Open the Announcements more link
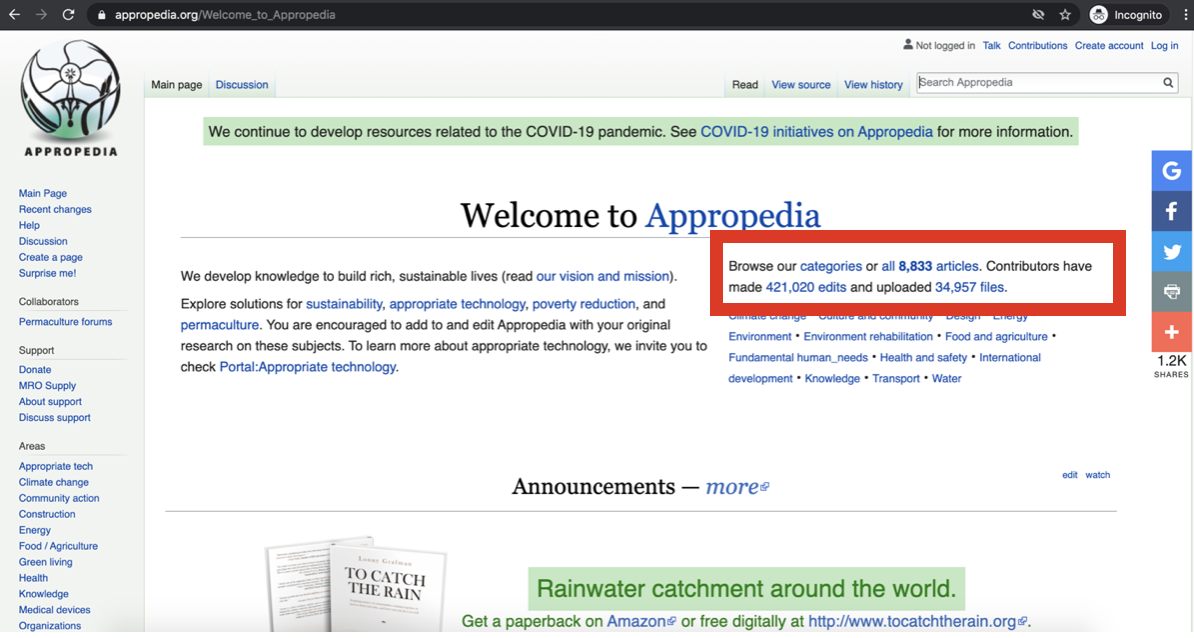1194x638 pixels. coord(736,487)
